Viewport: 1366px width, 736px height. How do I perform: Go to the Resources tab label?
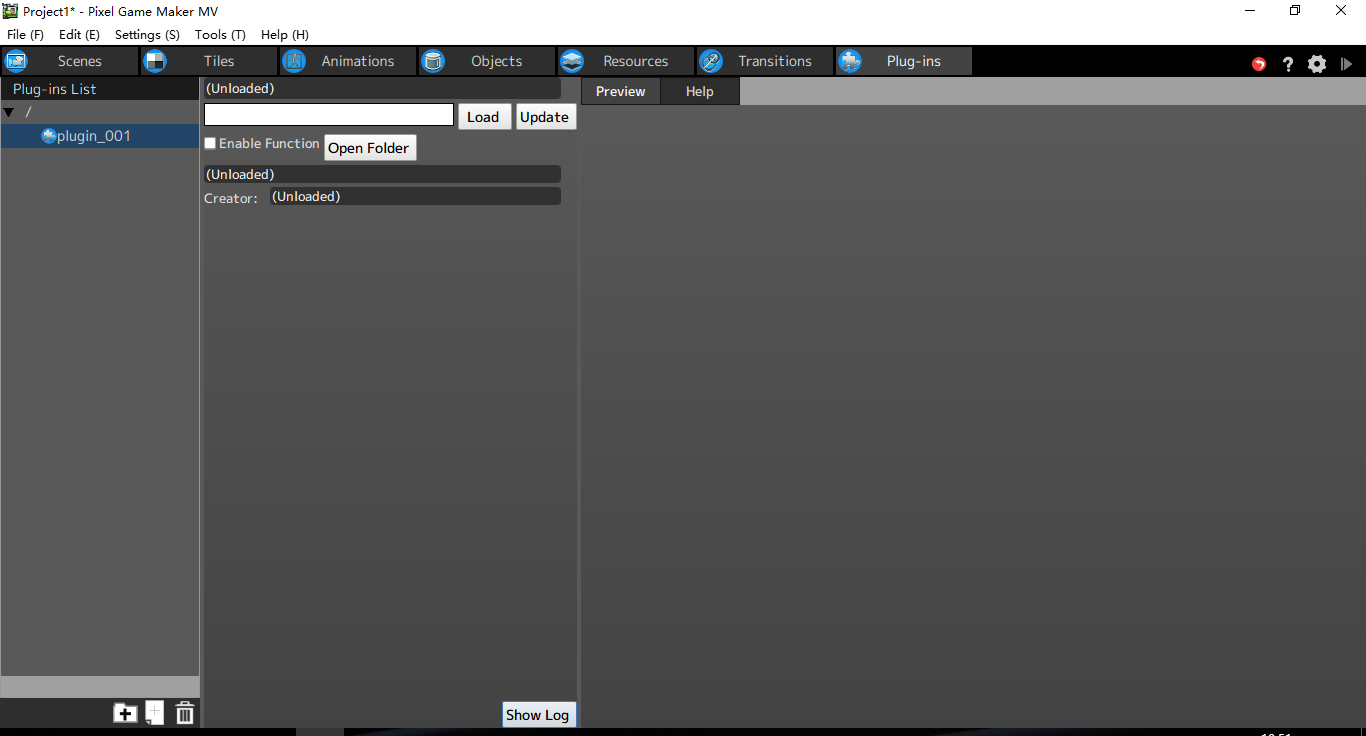[x=635, y=61]
